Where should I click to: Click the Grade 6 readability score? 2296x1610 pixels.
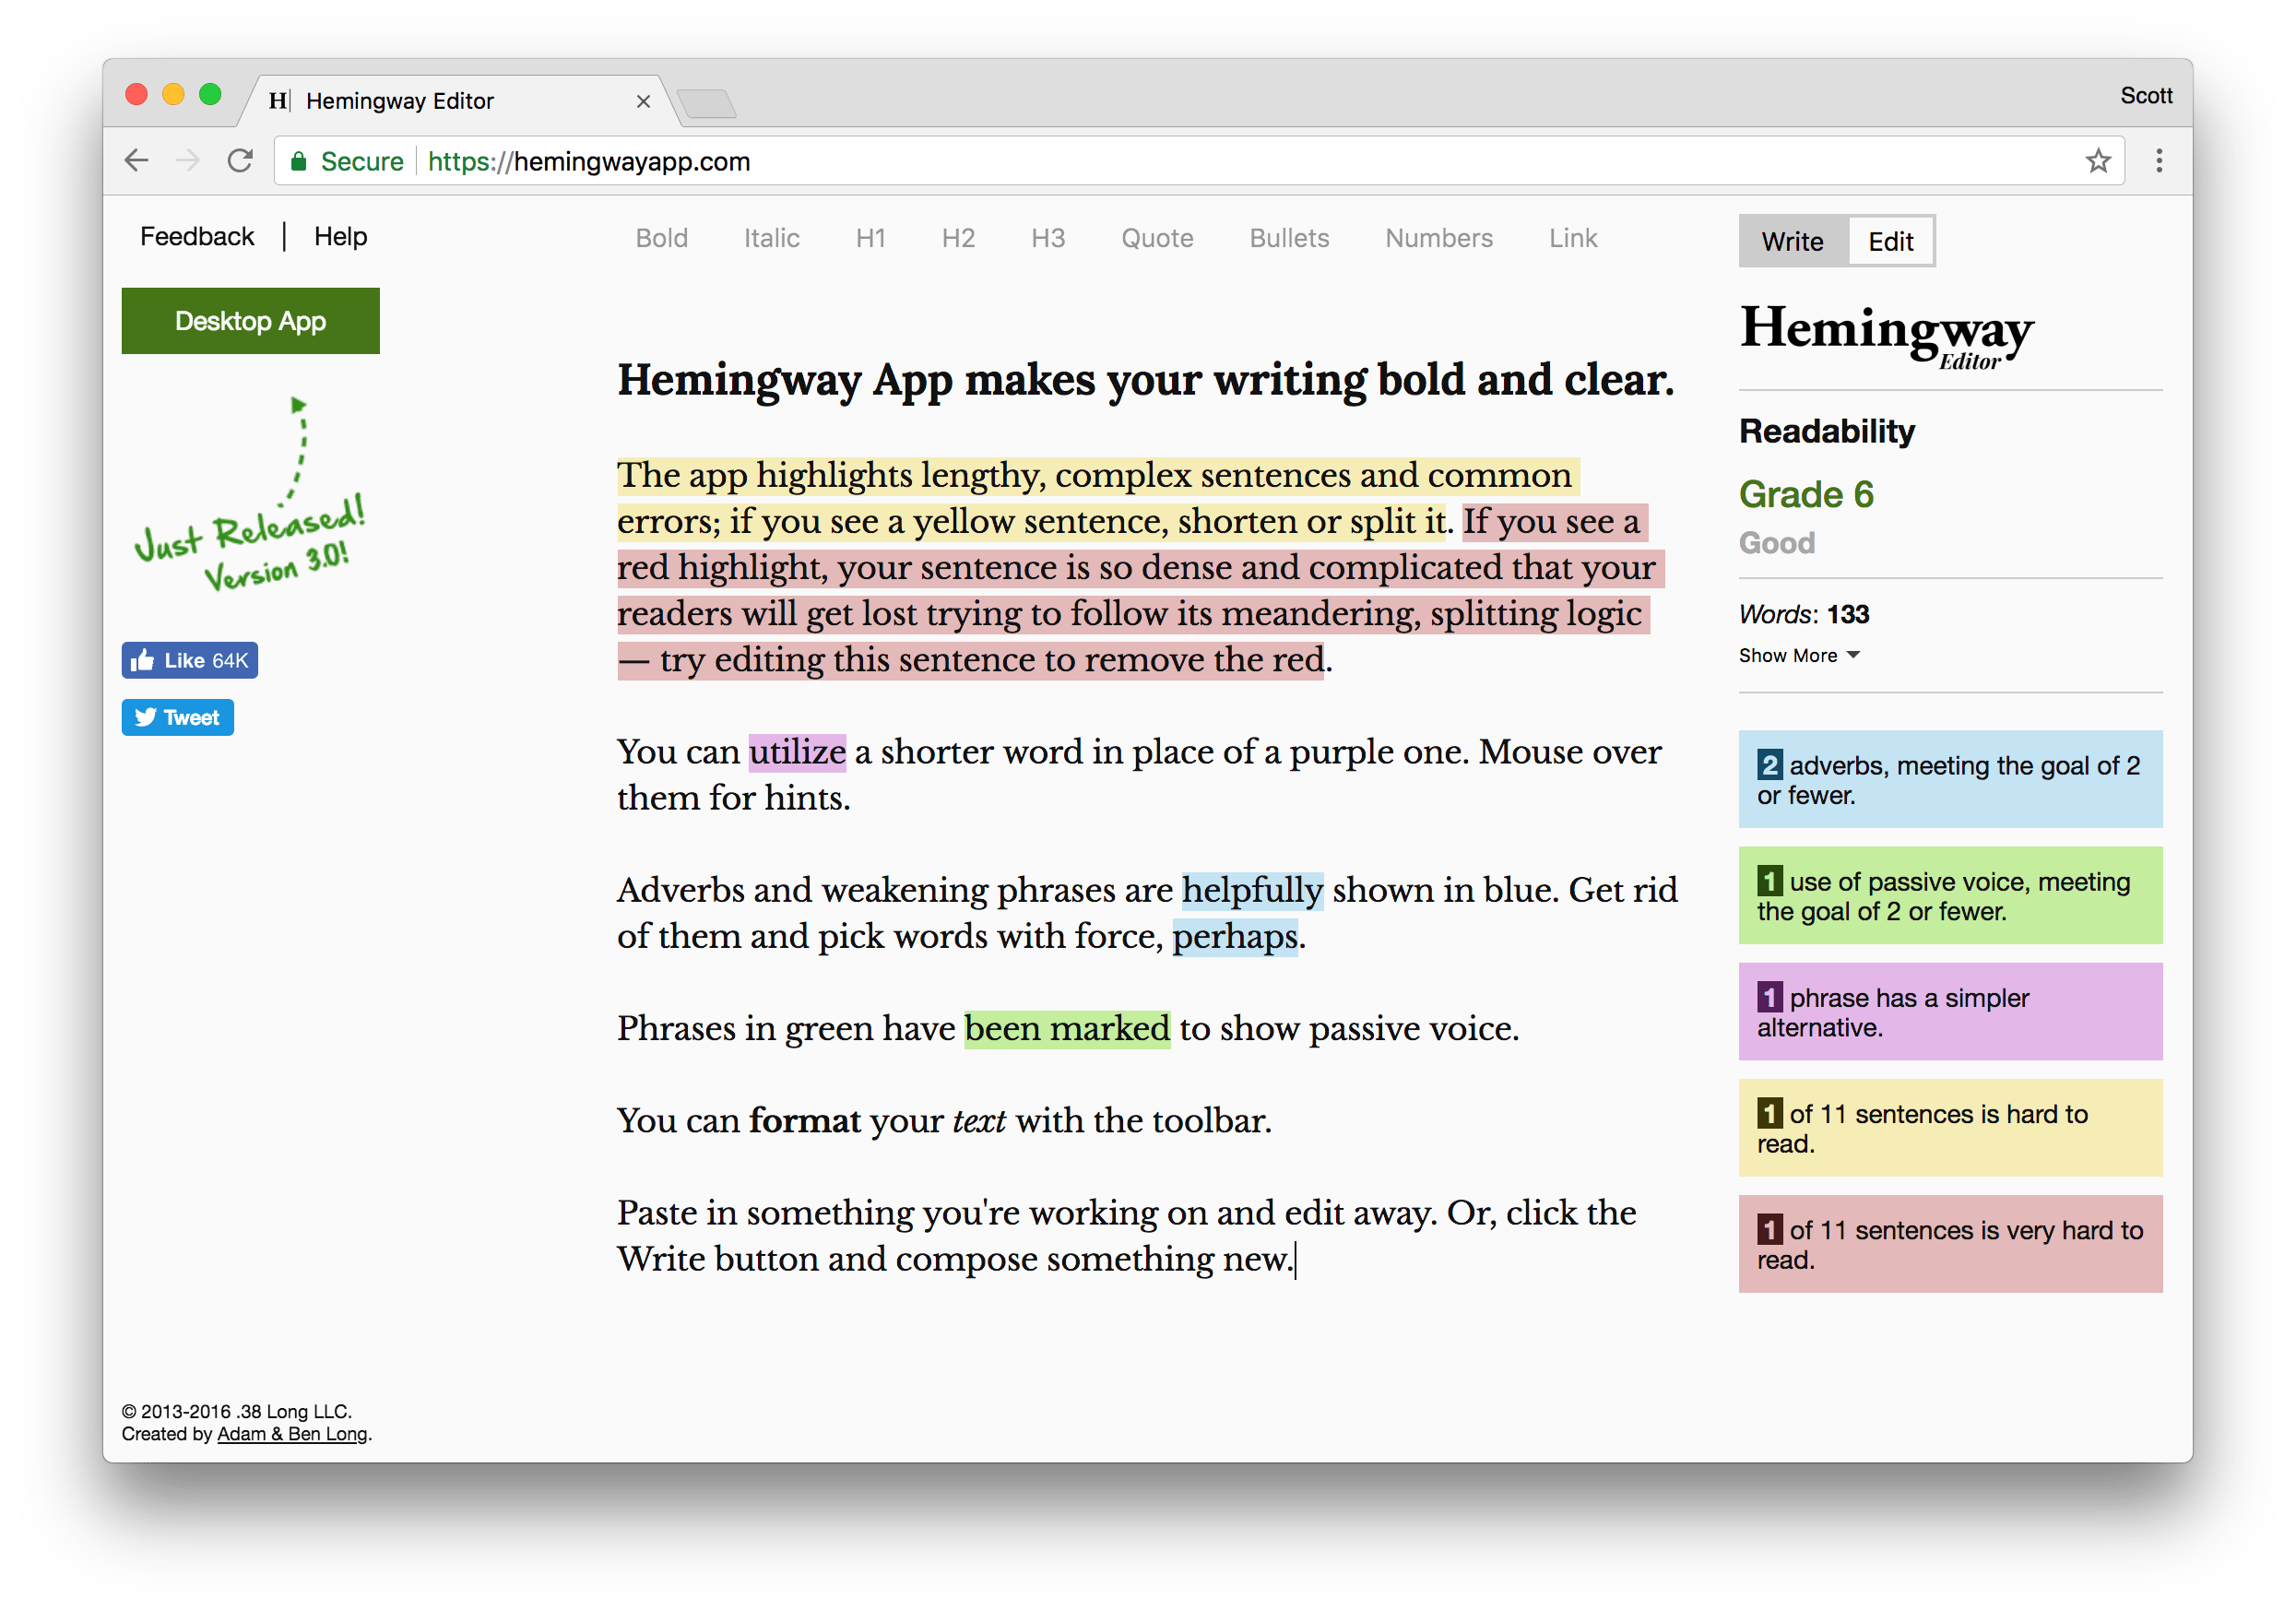pos(1805,494)
